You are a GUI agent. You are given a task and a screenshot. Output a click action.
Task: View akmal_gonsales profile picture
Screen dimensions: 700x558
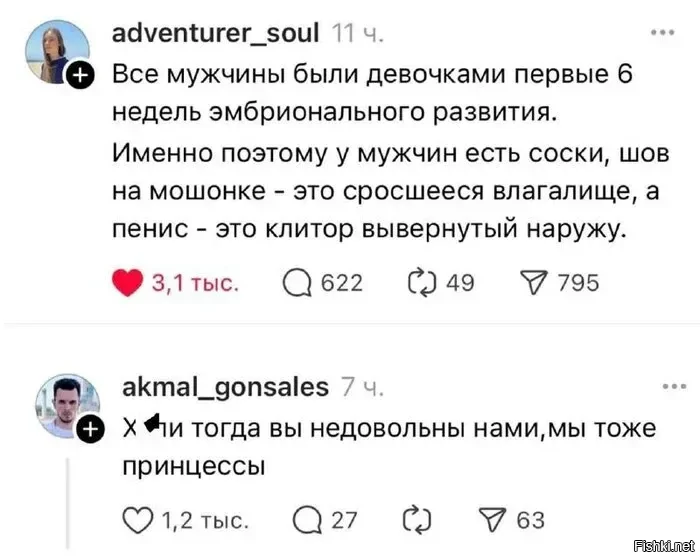64,406
